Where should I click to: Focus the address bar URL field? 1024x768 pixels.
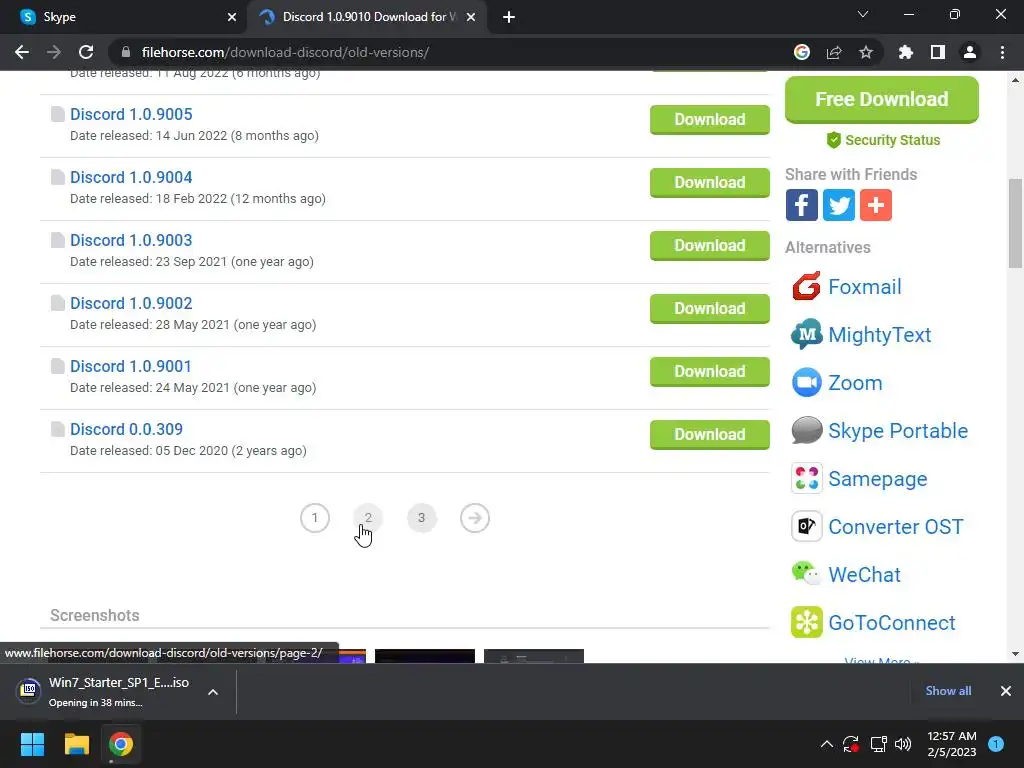[x=451, y=52]
